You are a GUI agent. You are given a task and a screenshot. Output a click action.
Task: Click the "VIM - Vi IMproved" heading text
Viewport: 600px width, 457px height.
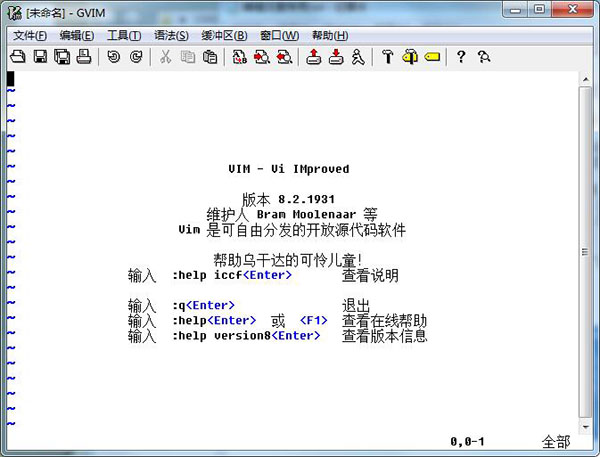(x=289, y=169)
